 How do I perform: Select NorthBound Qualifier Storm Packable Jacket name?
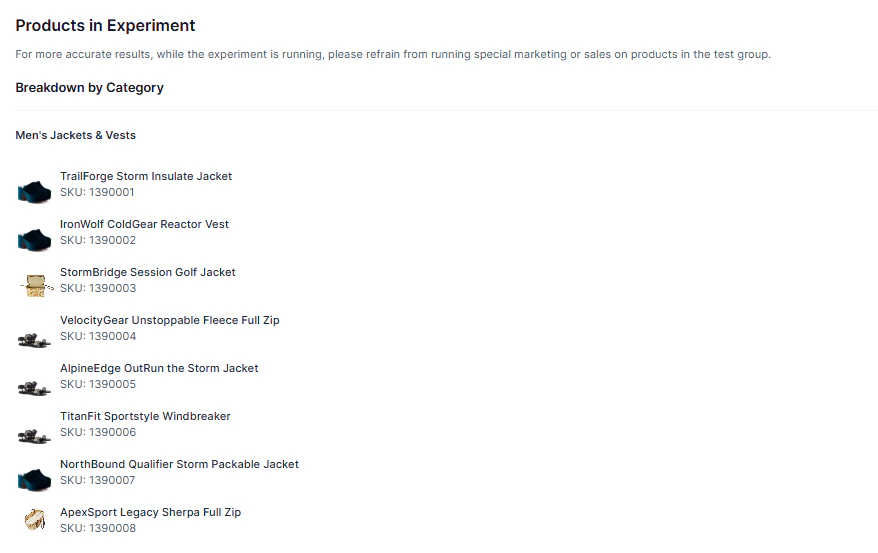[179, 465]
